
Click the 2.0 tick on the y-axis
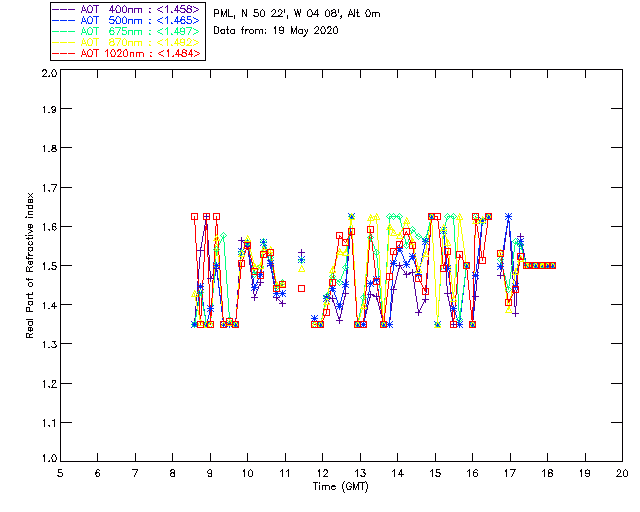(47, 75)
